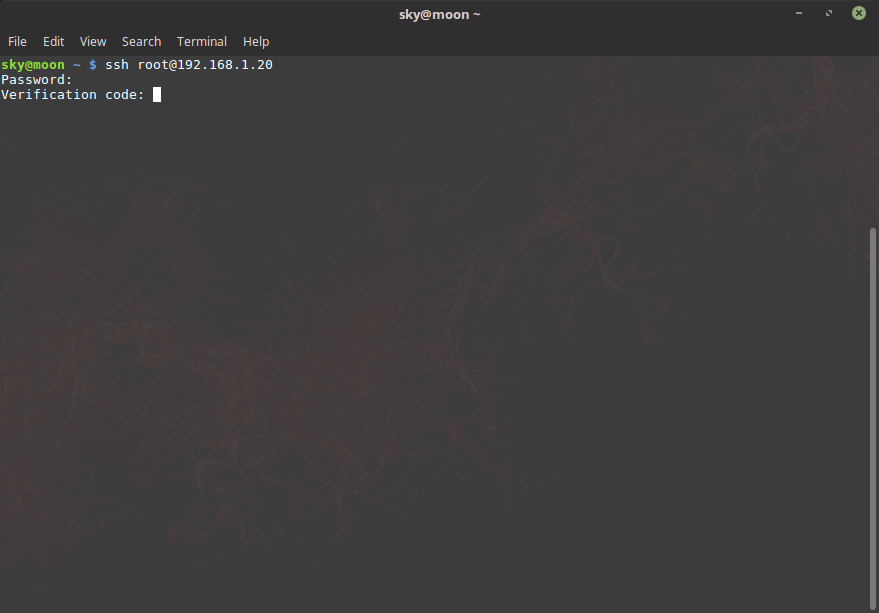
Task: Click the word "ssh" in the command
Action: (x=117, y=65)
